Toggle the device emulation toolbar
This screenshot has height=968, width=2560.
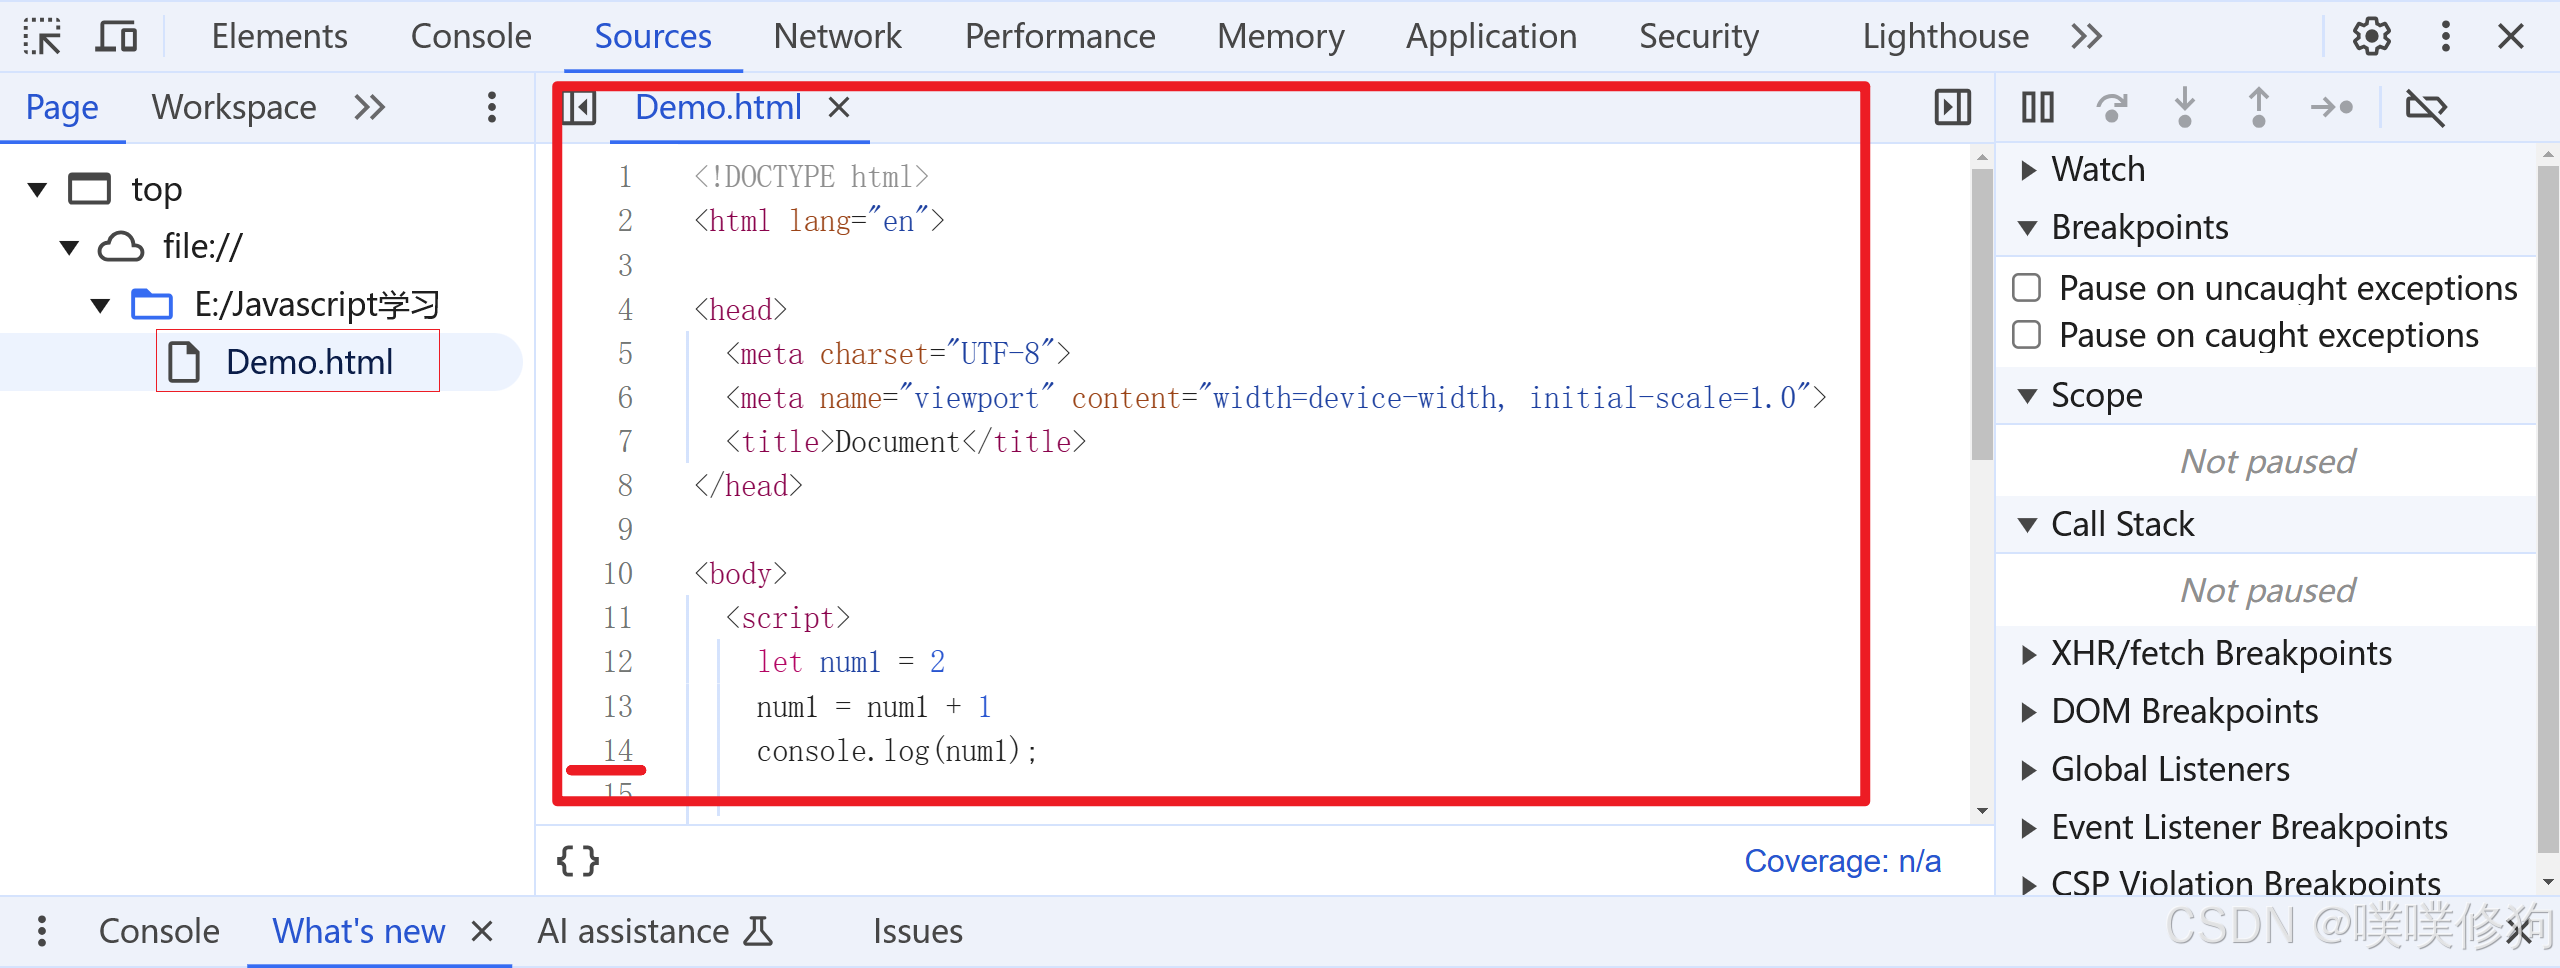point(115,36)
